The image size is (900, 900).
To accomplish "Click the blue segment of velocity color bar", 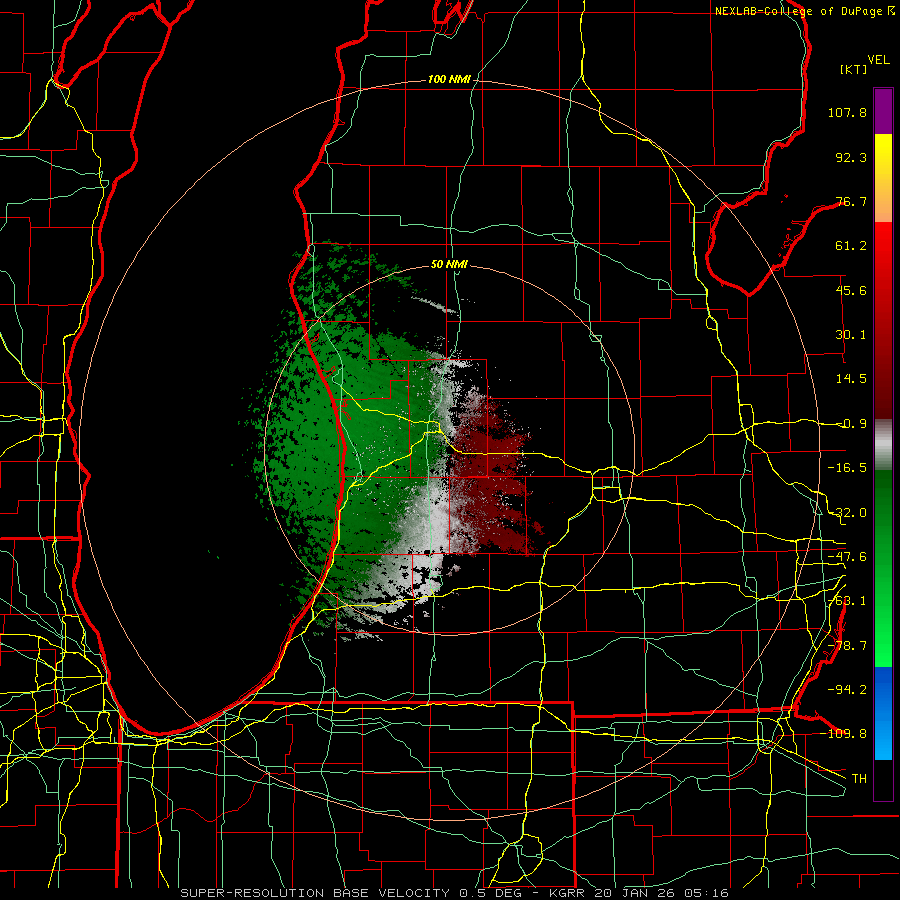I will coord(883,713).
